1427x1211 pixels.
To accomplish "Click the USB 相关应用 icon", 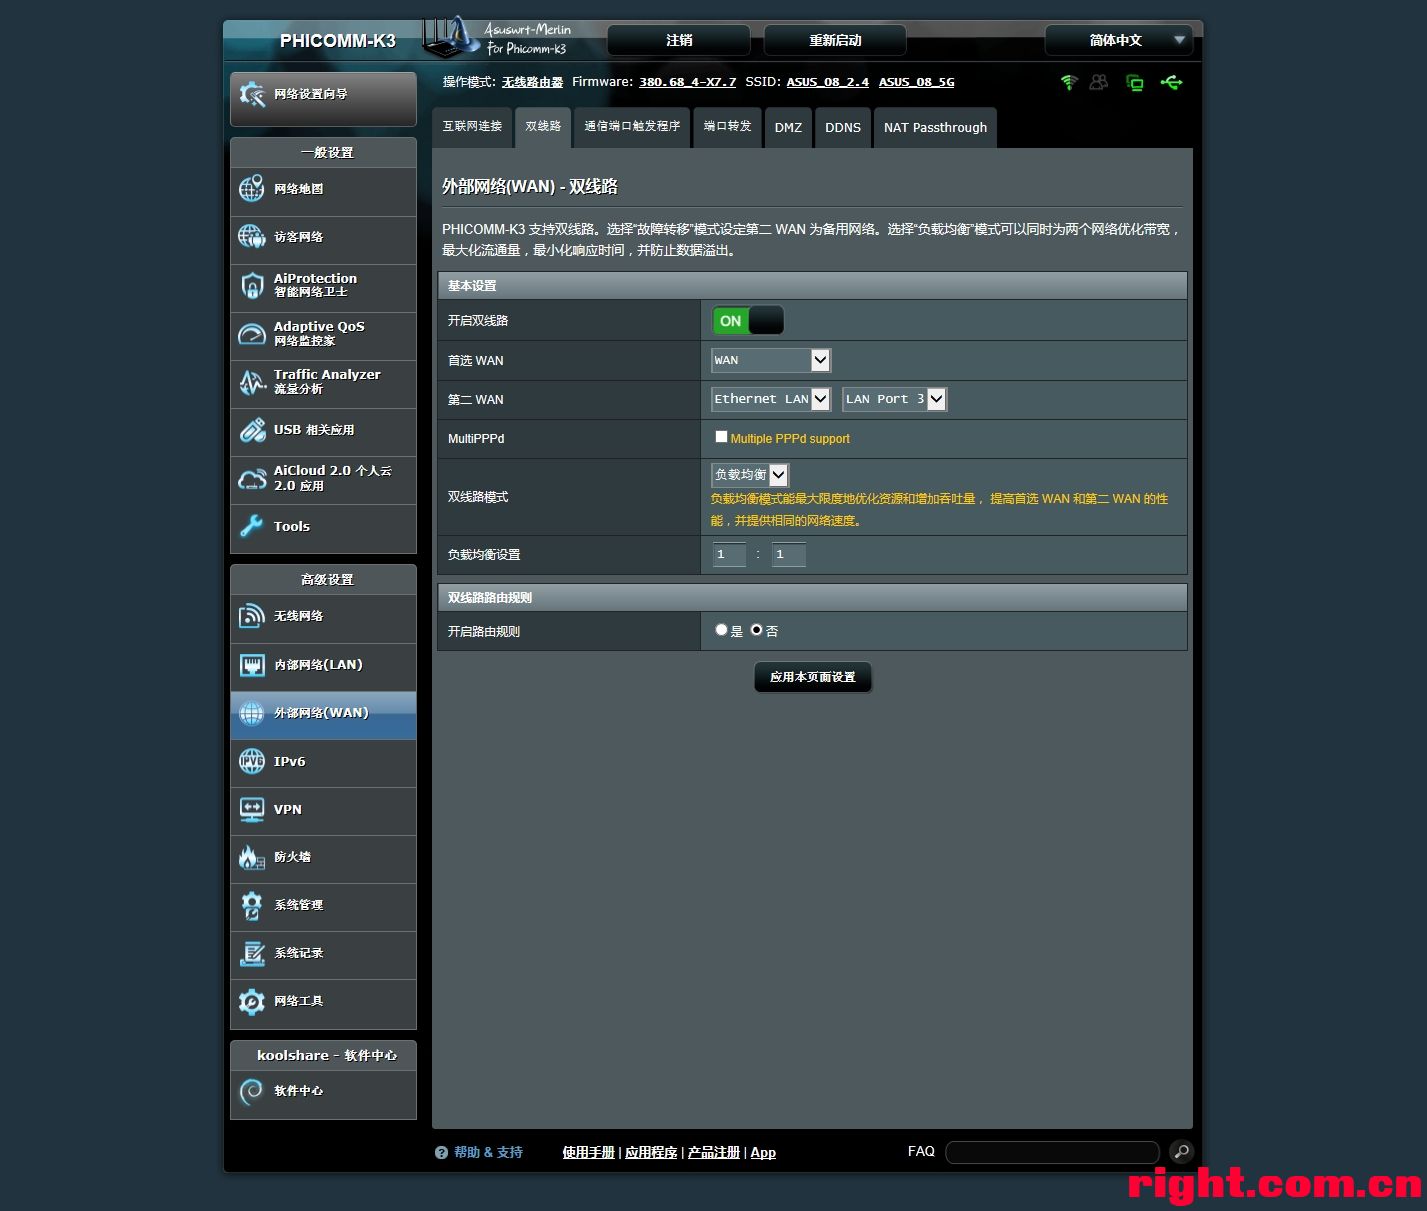I will (x=252, y=430).
